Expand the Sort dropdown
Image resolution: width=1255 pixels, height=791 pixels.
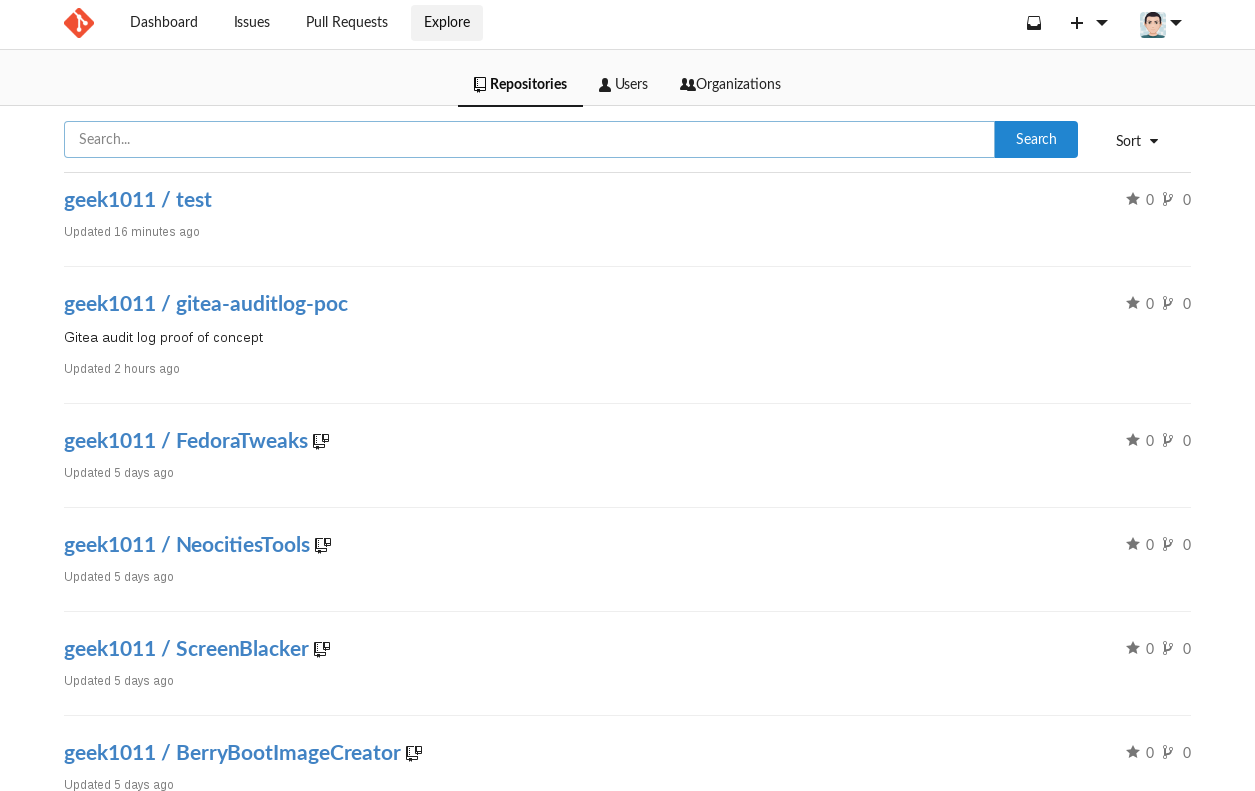[x=1137, y=141]
